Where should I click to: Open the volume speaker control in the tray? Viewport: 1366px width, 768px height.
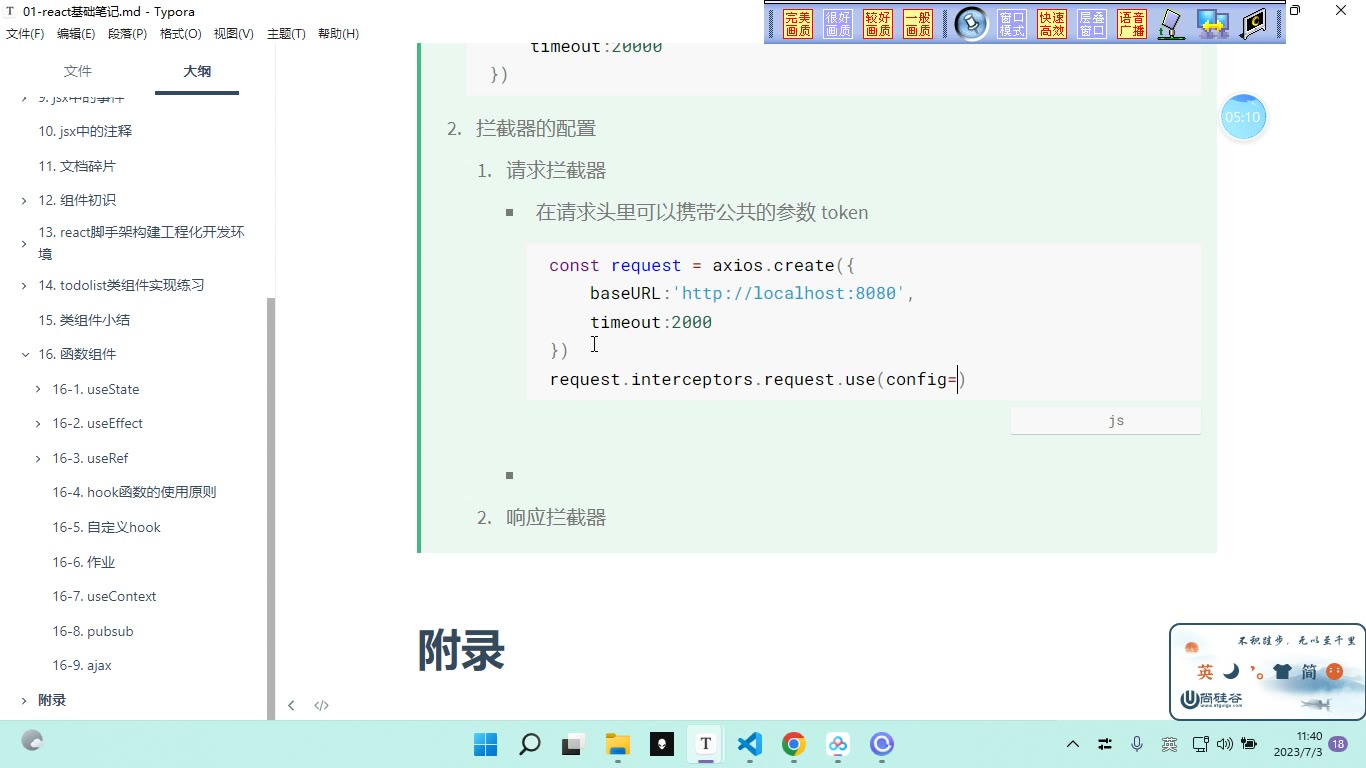1225,744
